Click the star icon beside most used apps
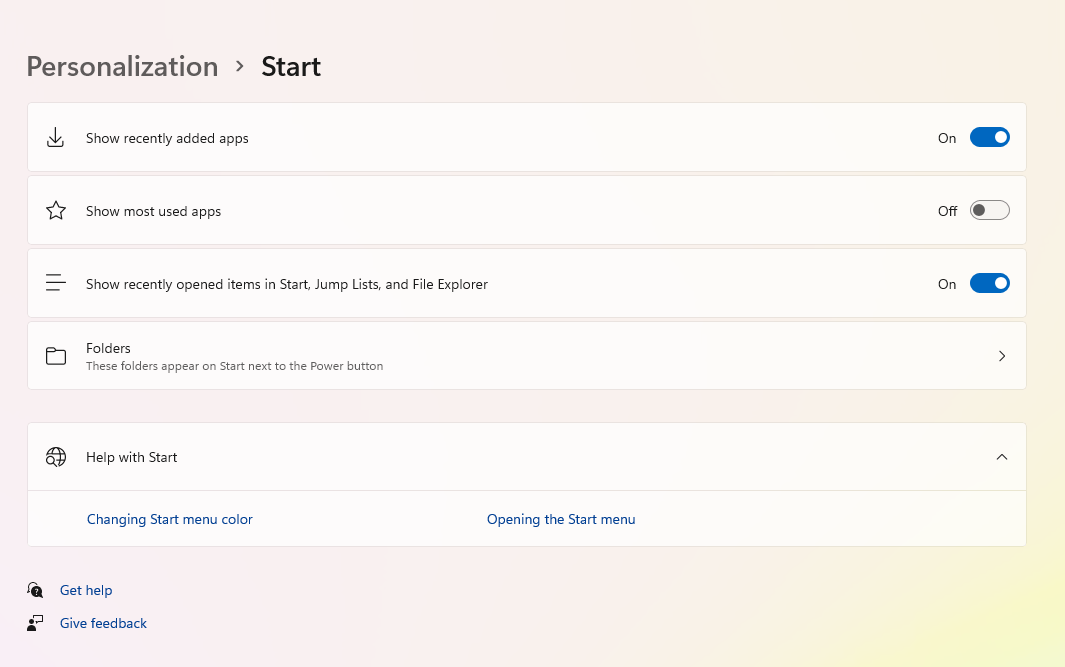The width and height of the screenshot is (1065, 667). 56,211
